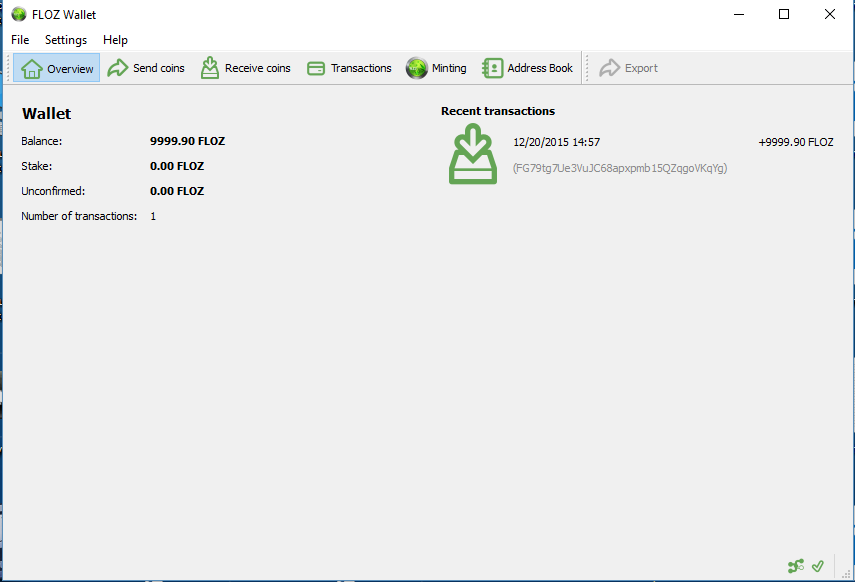Select the 12/20/2015 14:57 transaction date

(556, 142)
